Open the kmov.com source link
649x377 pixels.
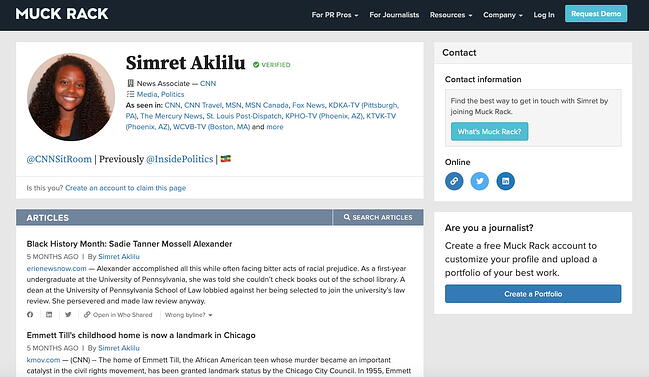[43, 360]
